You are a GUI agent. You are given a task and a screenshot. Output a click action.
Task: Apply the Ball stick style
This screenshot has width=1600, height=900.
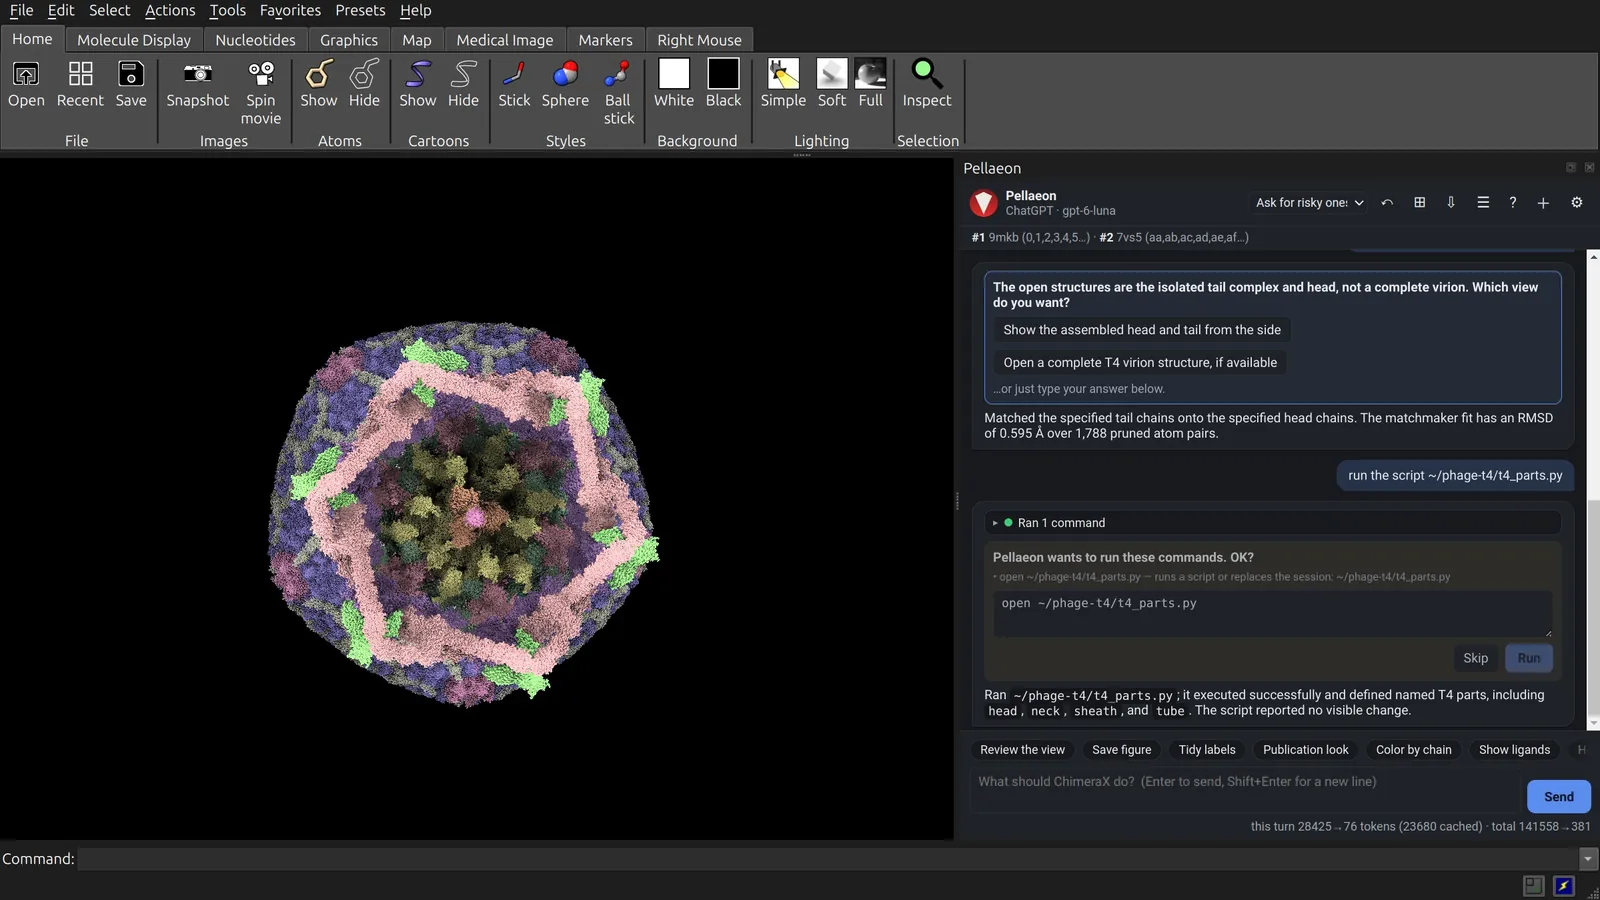(618, 92)
